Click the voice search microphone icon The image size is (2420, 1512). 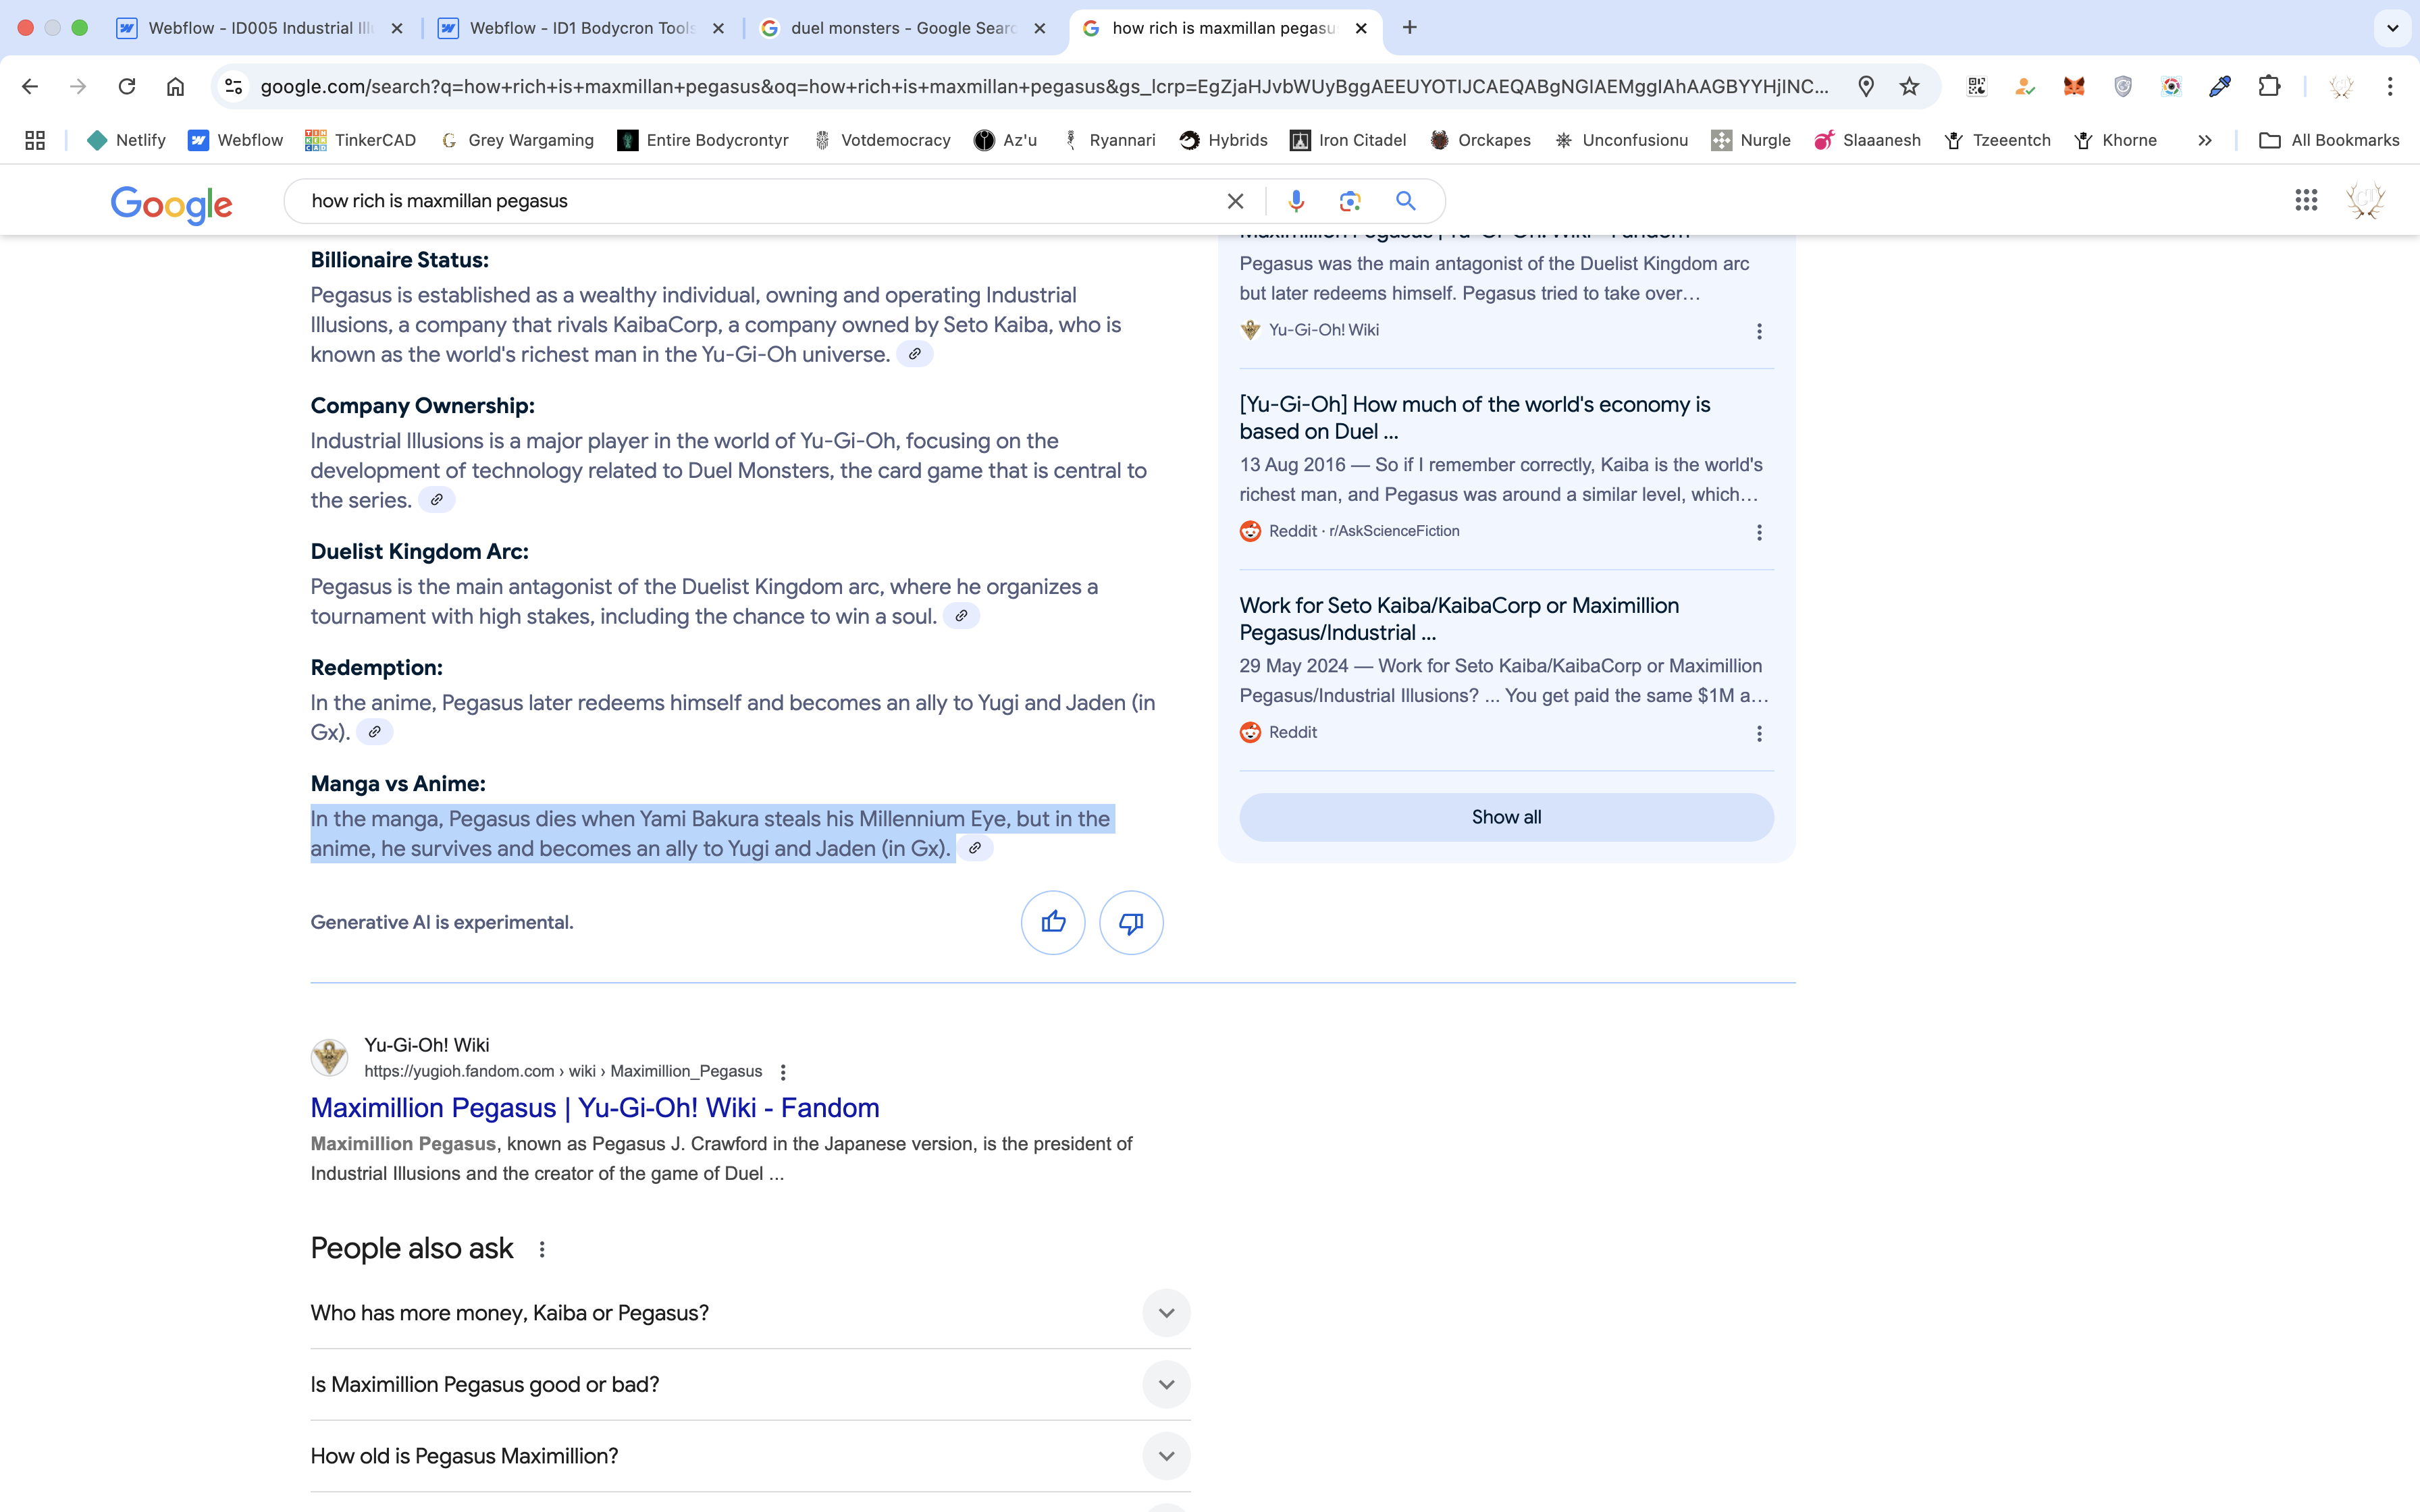(x=1296, y=201)
